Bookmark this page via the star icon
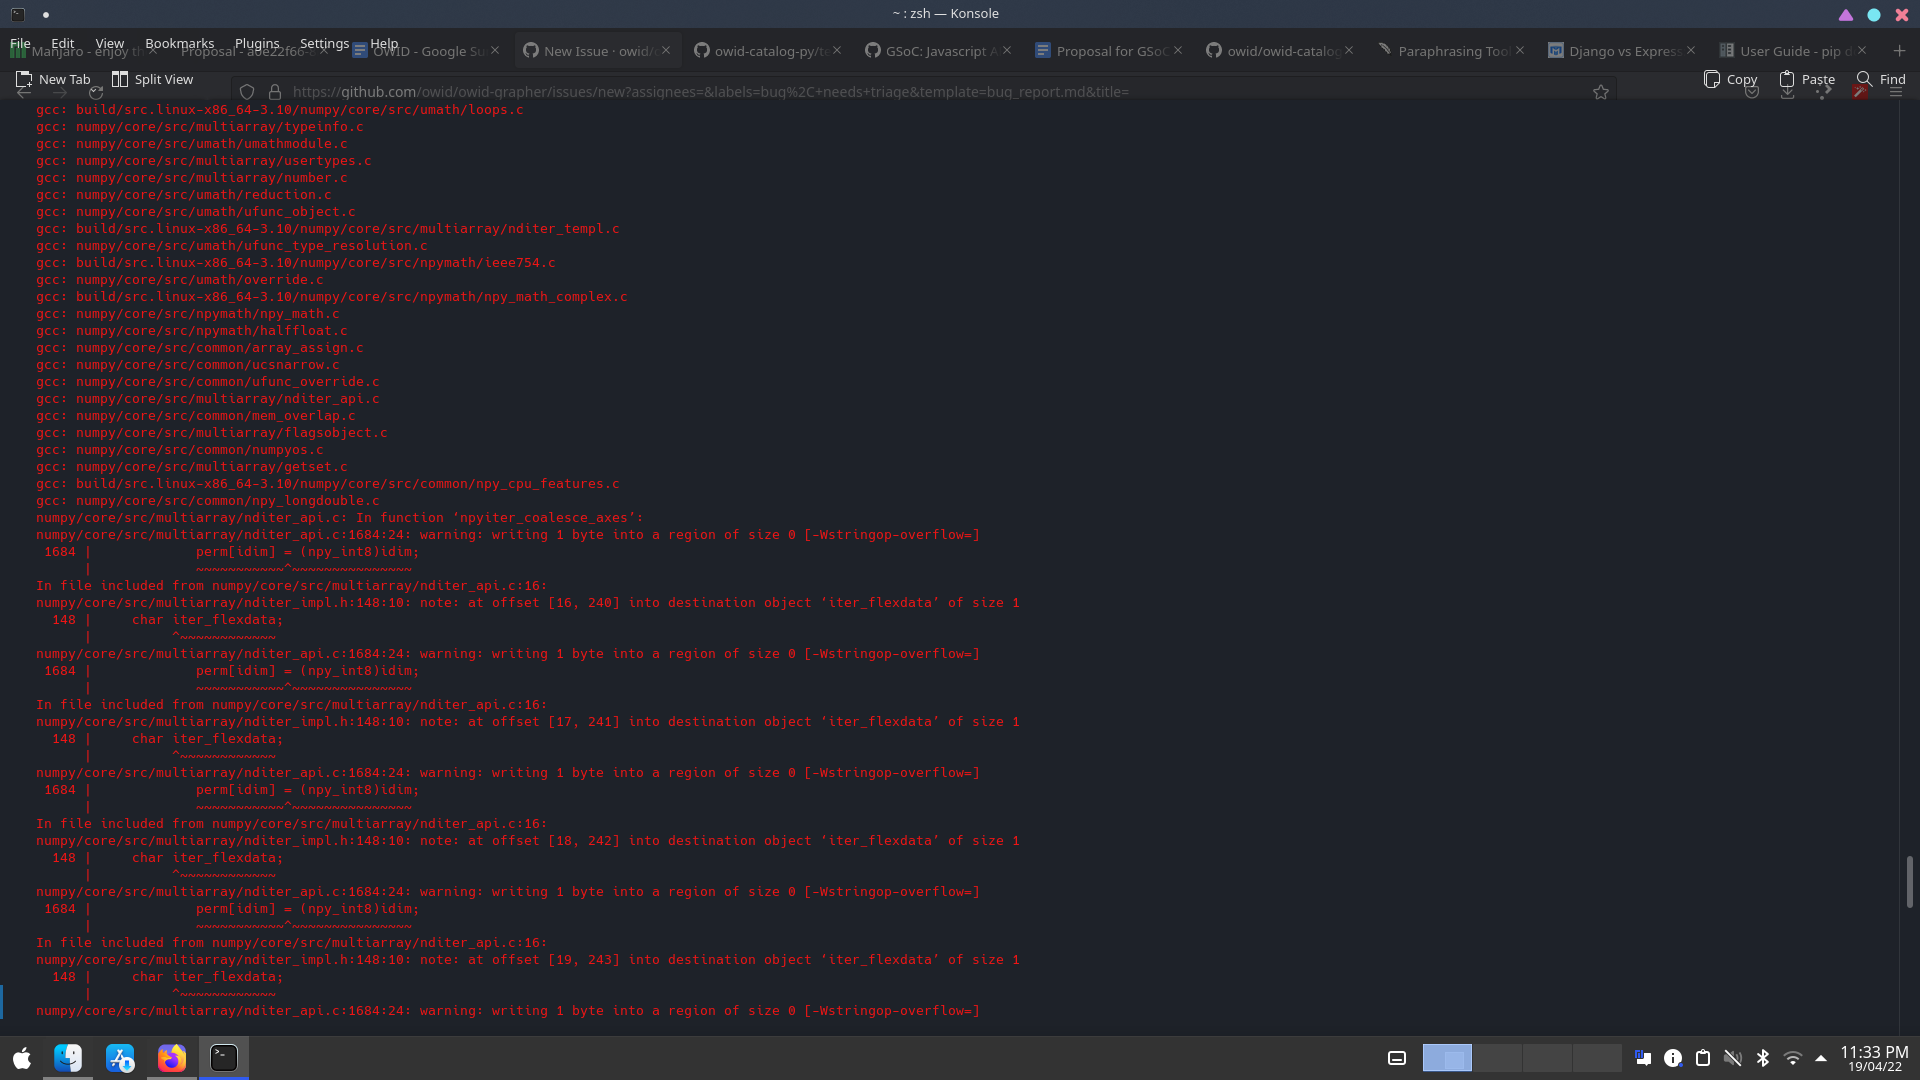Viewport: 1920px width, 1080px height. click(1601, 91)
